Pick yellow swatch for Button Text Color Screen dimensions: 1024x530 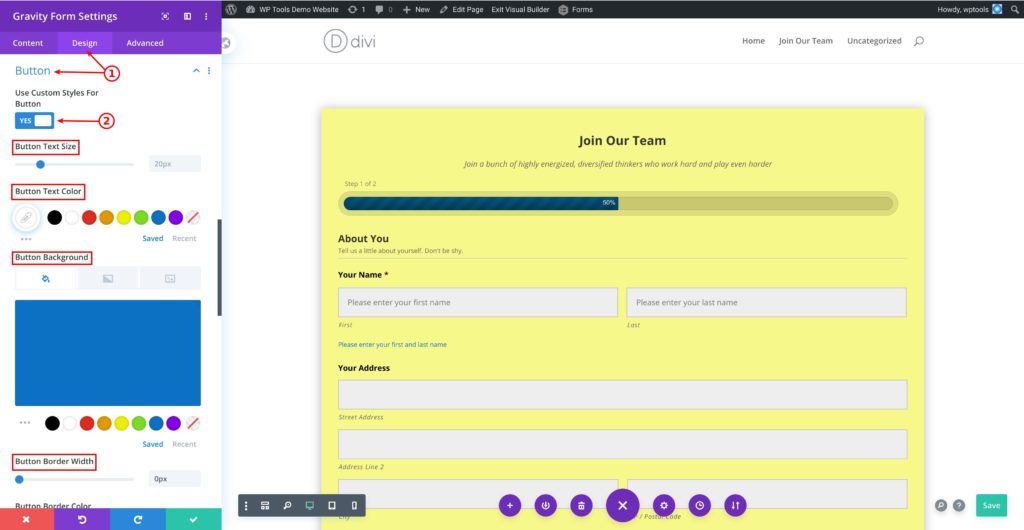(124, 218)
